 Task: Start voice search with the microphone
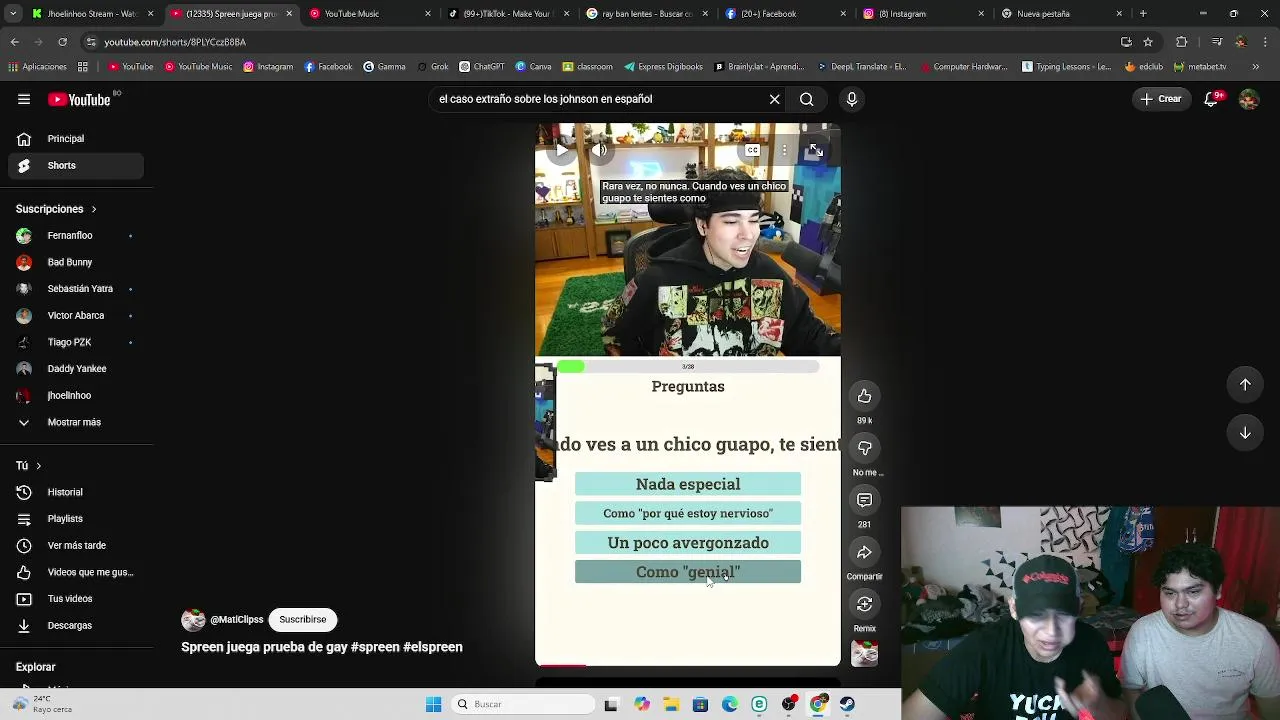(852, 99)
